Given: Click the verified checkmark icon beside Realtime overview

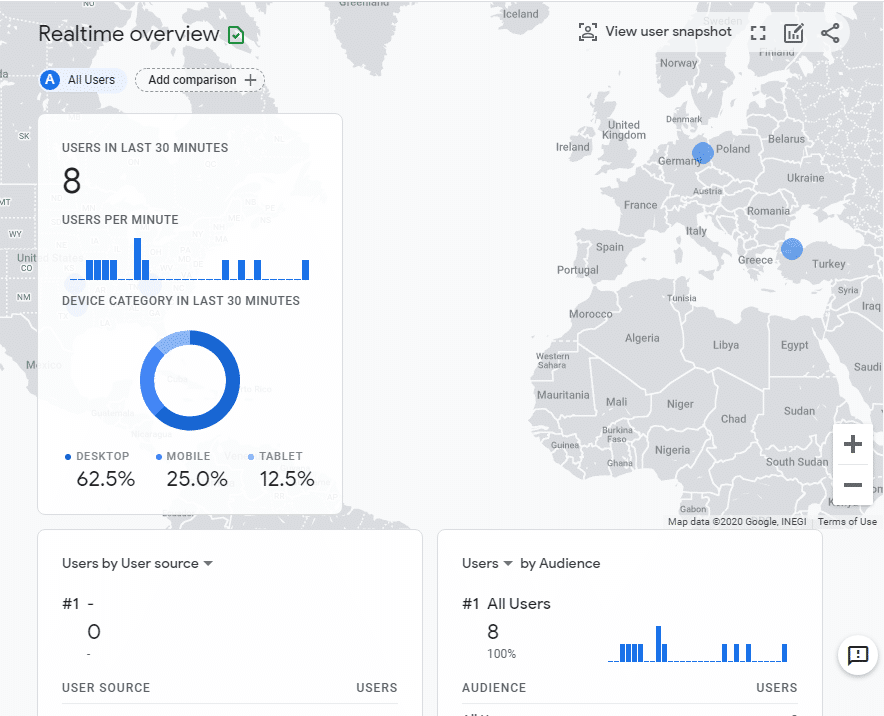Looking at the screenshot, I should click(x=236, y=35).
